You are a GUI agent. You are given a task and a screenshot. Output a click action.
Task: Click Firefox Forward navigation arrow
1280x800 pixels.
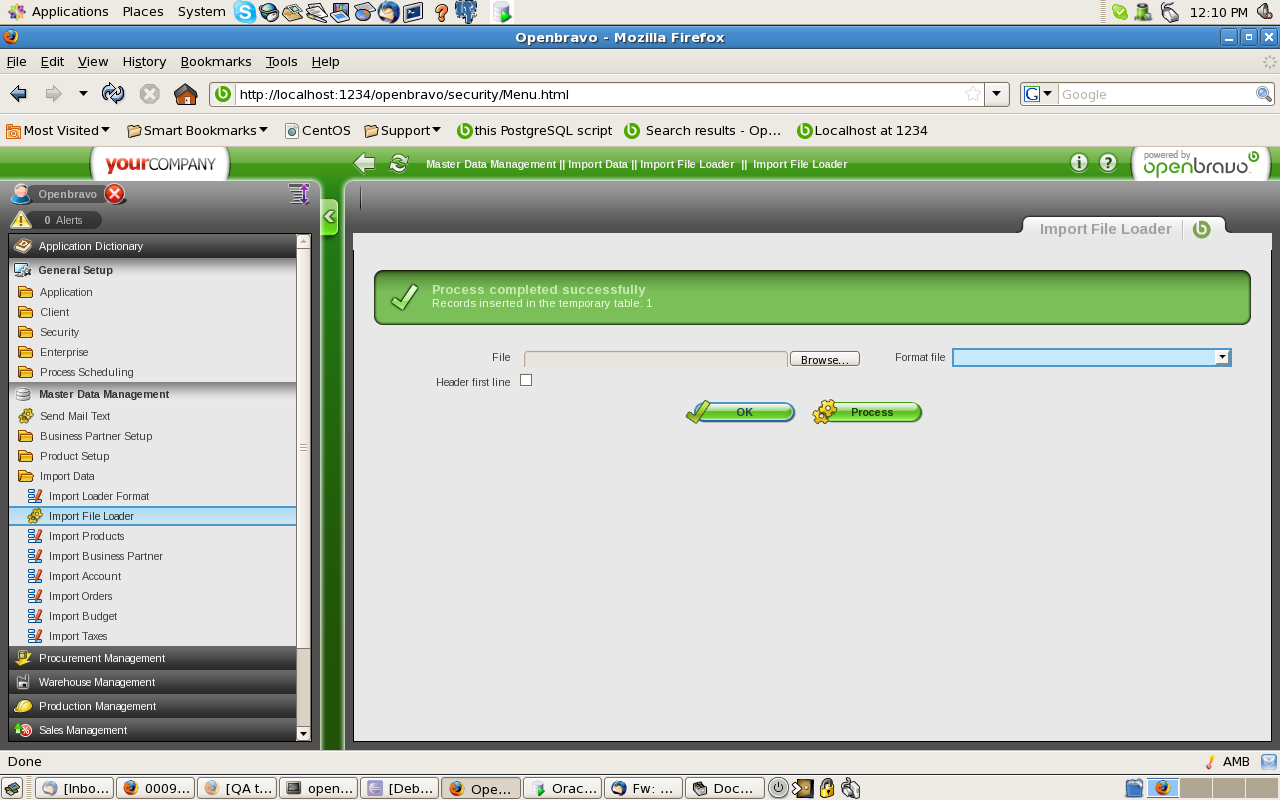point(53,94)
